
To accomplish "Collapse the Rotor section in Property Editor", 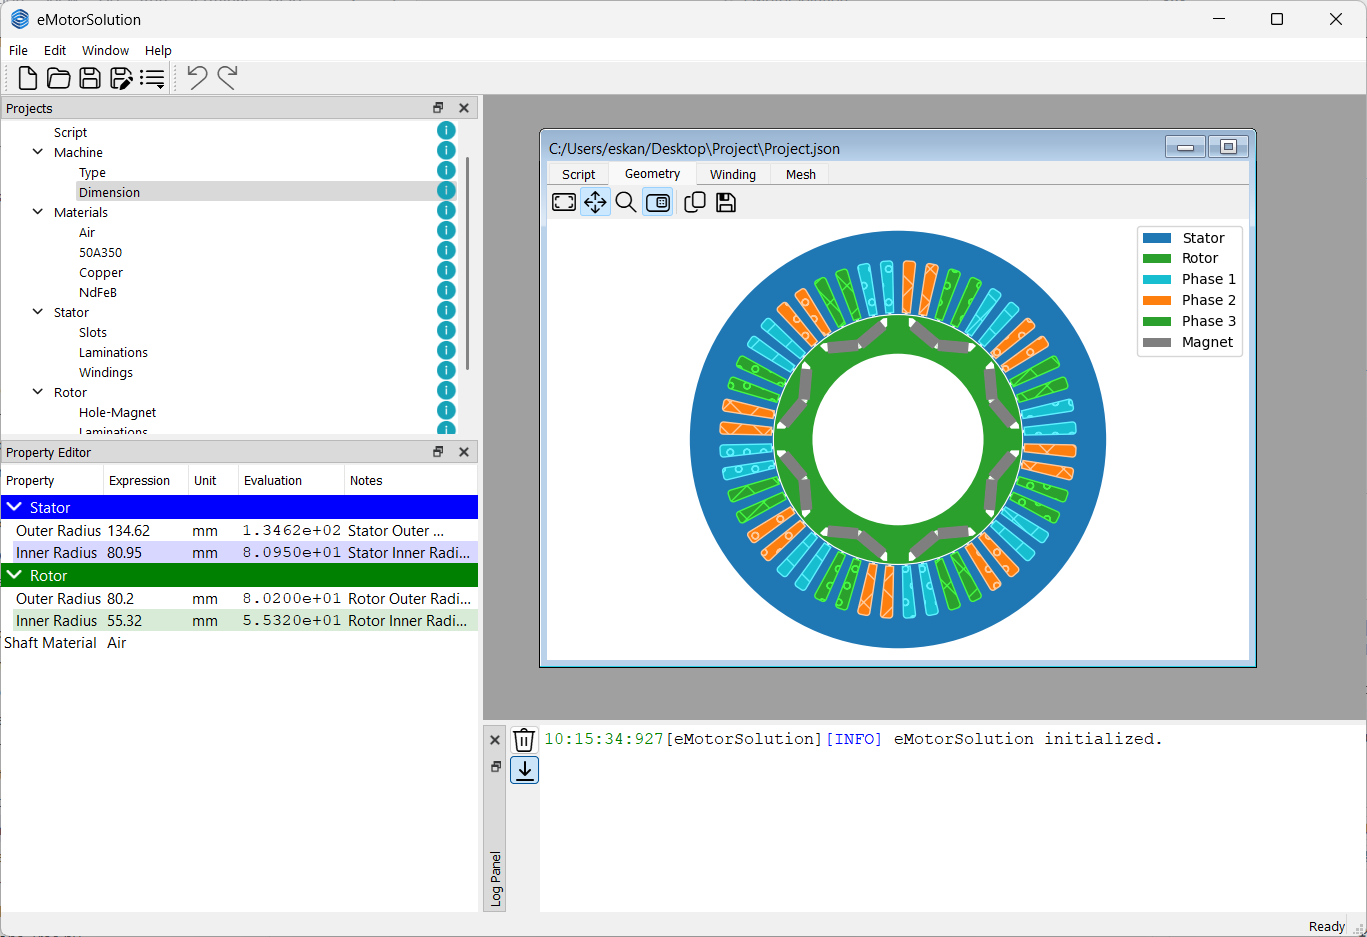I will pos(15,575).
